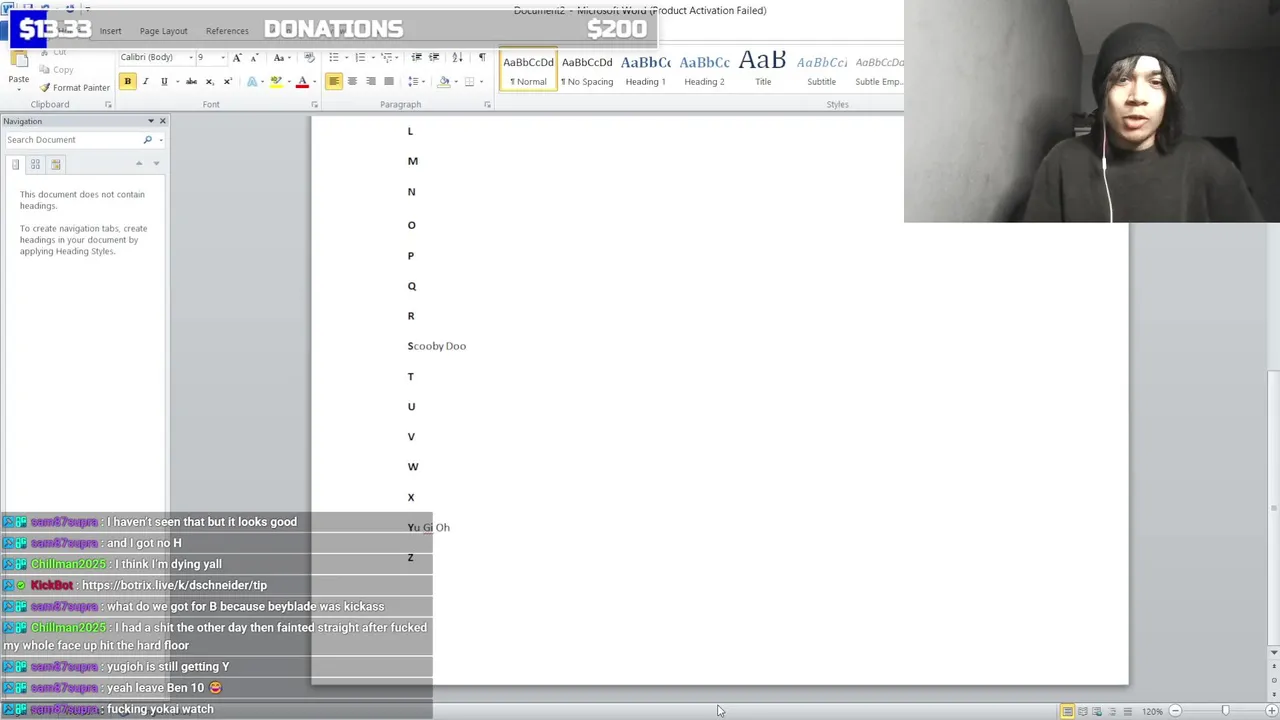Justify the paragraph text
This screenshot has width=1280, height=720.
[389, 82]
